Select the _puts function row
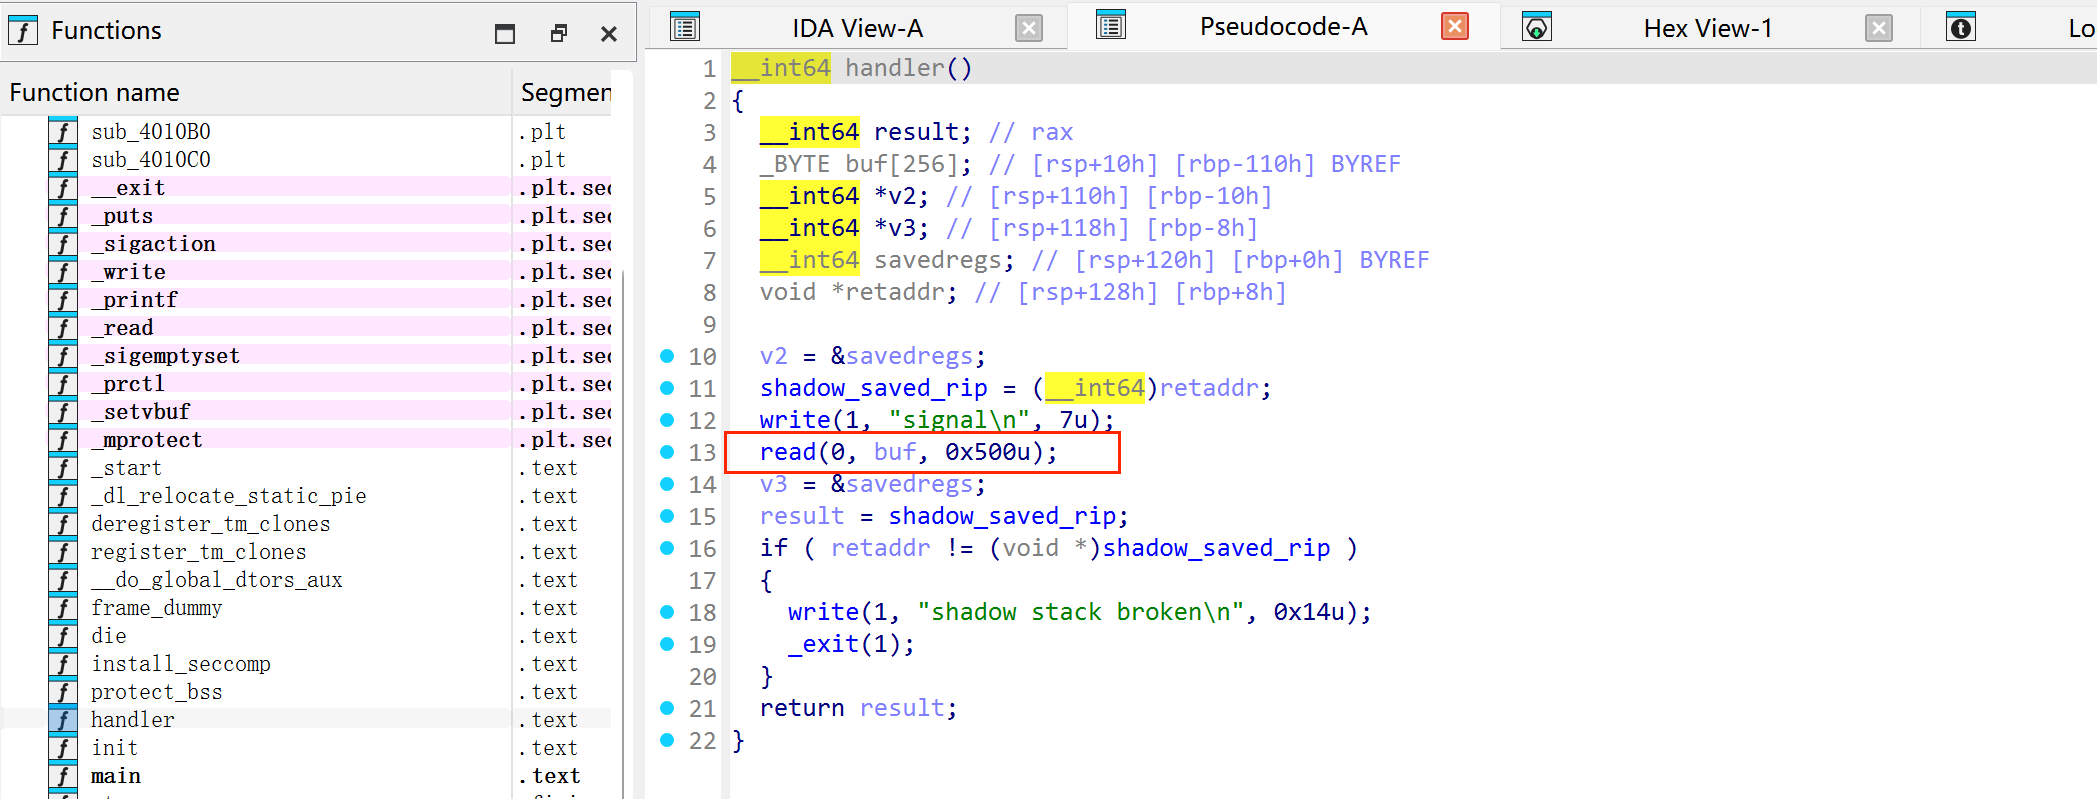Screen dimensions: 2097x799 (306, 216)
